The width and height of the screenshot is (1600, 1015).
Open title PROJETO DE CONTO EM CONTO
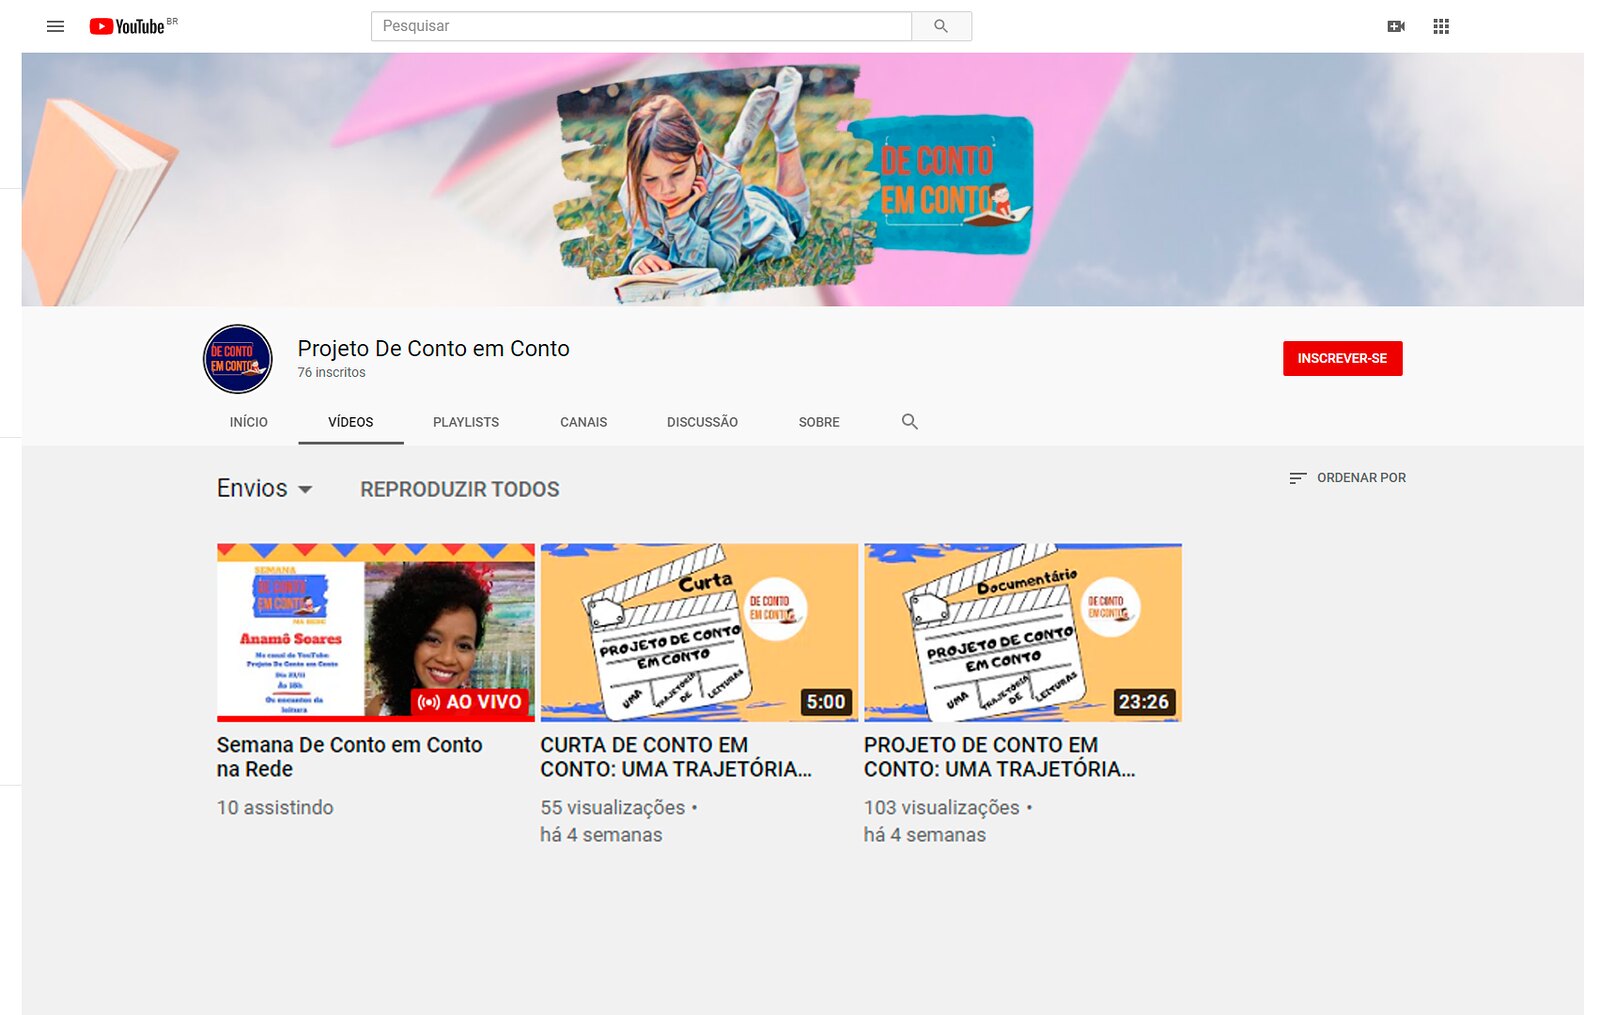click(1000, 757)
